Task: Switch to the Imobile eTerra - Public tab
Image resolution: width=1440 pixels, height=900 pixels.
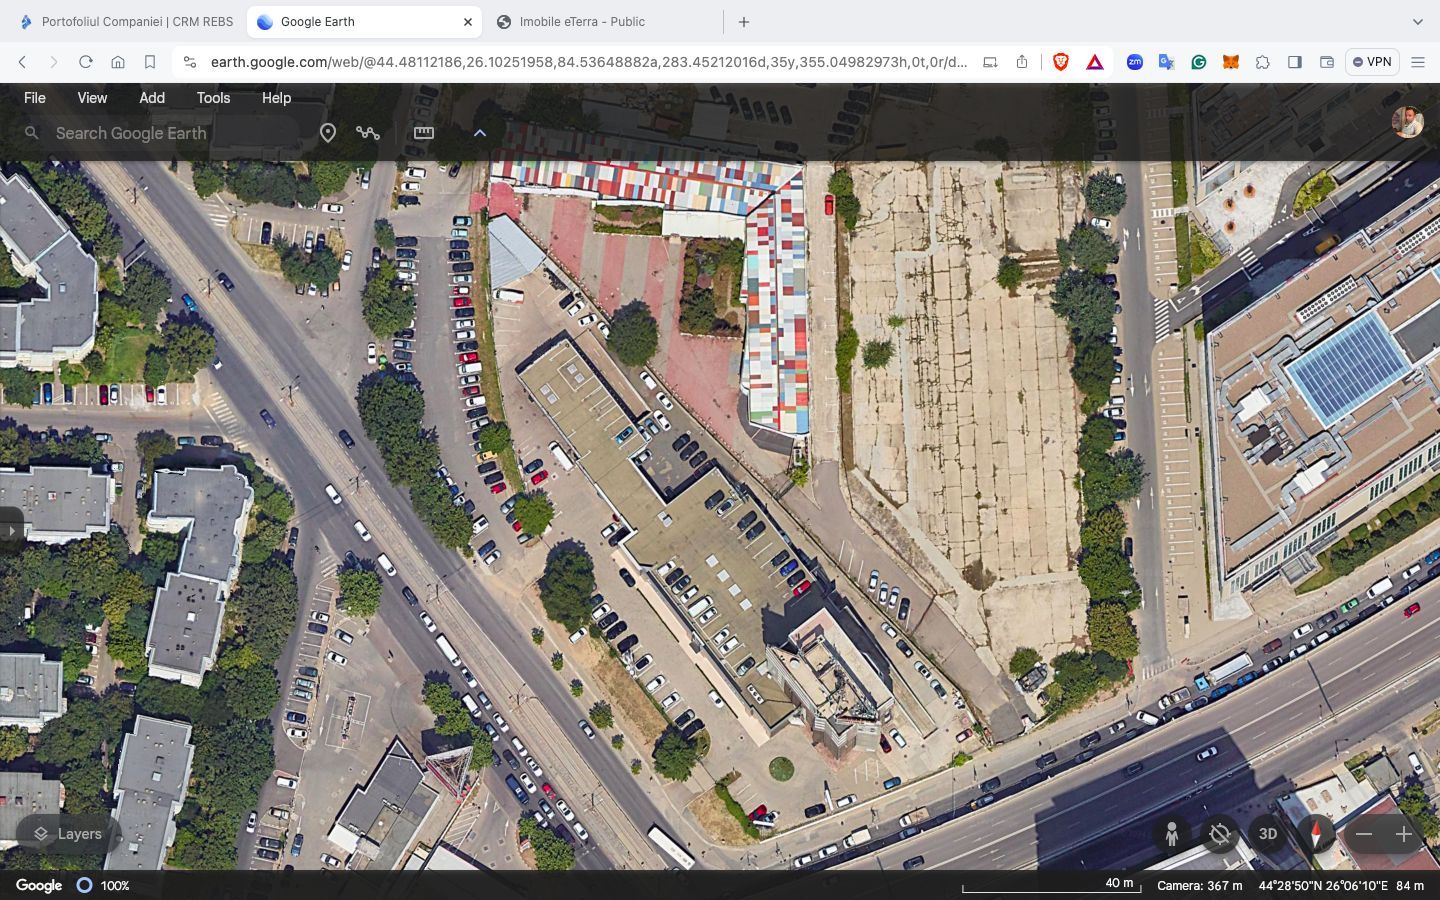Action: click(x=582, y=21)
